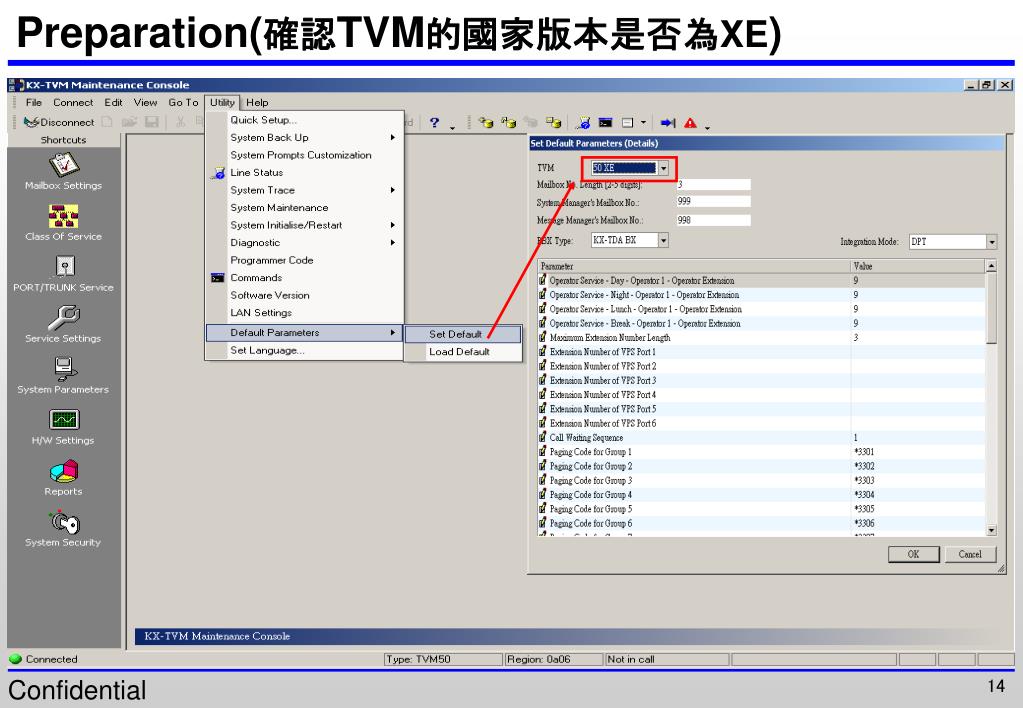
Task: Open Reports pie chart shortcut
Action: [x=63, y=478]
